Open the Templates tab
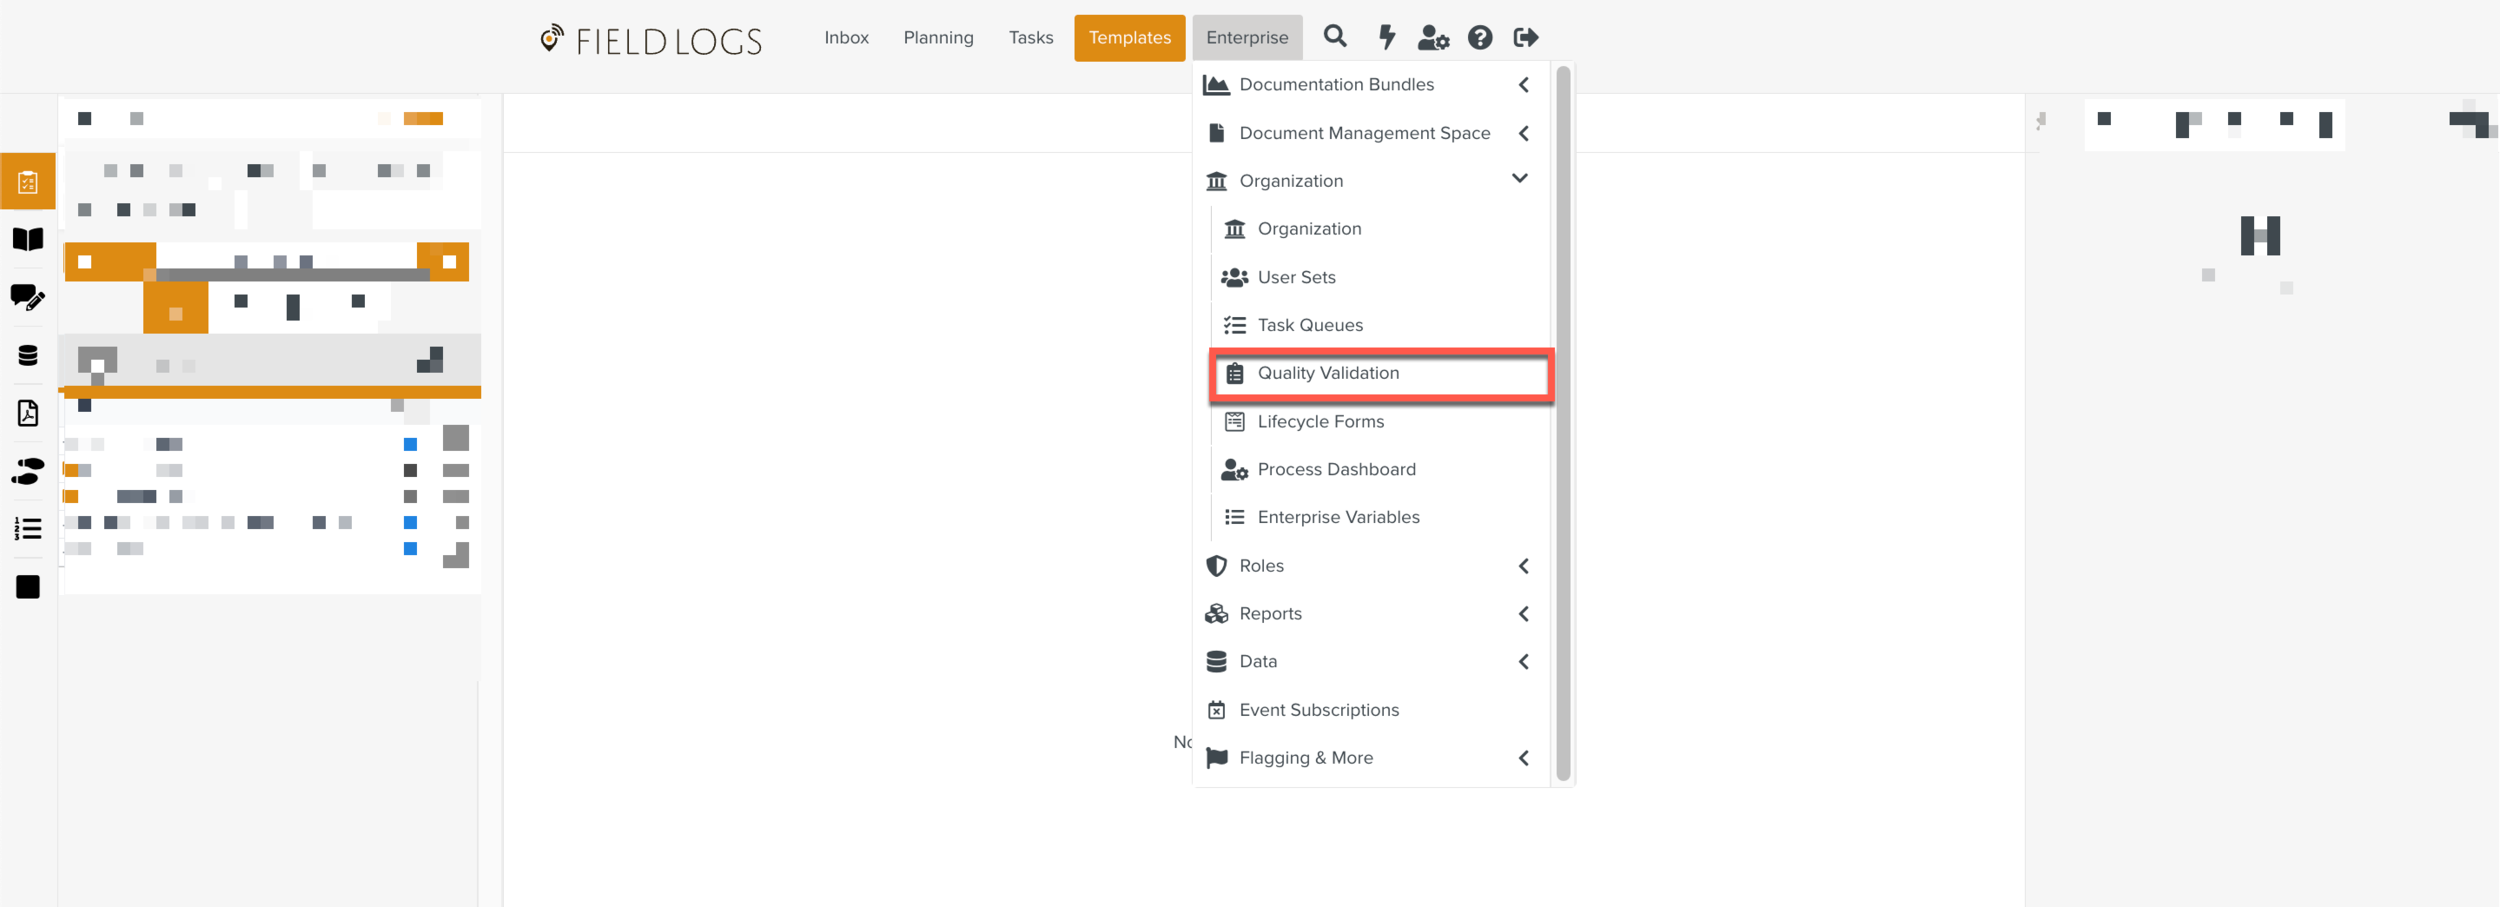 tap(1129, 38)
